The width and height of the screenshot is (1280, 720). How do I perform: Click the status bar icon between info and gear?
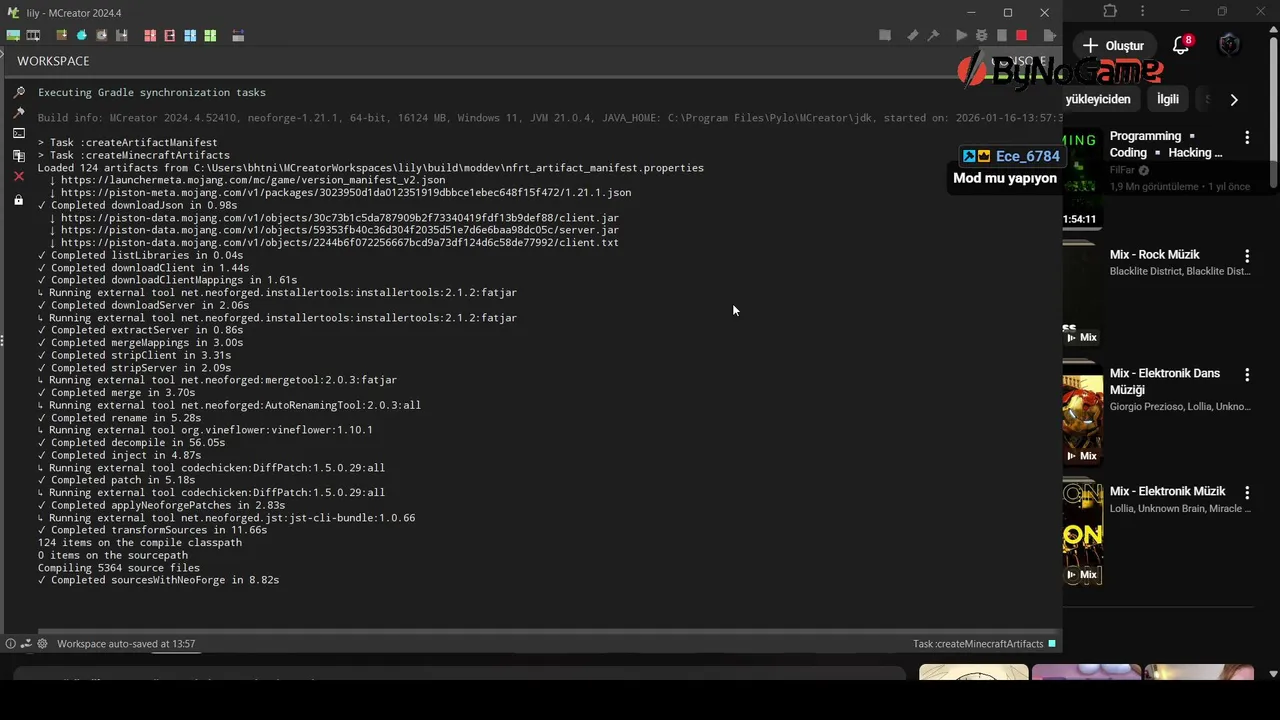click(26, 644)
